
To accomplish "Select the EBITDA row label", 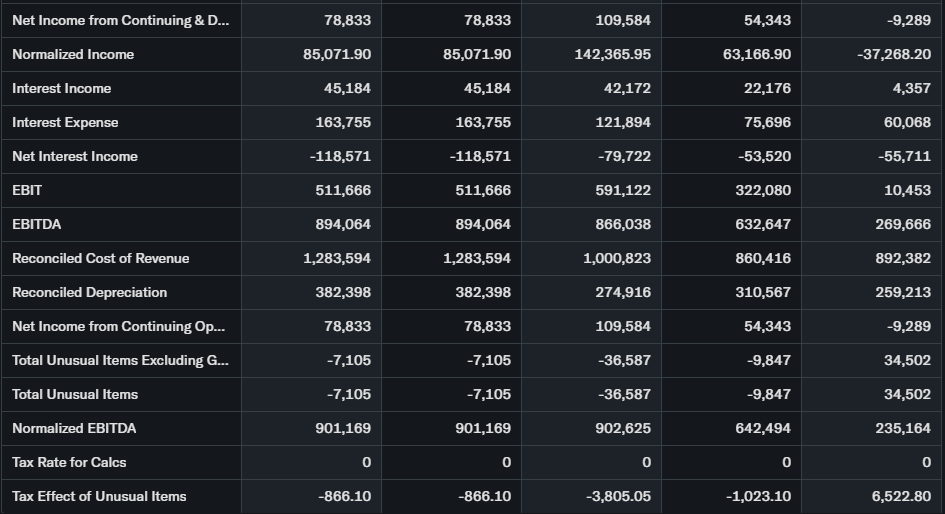I will tap(37, 224).
